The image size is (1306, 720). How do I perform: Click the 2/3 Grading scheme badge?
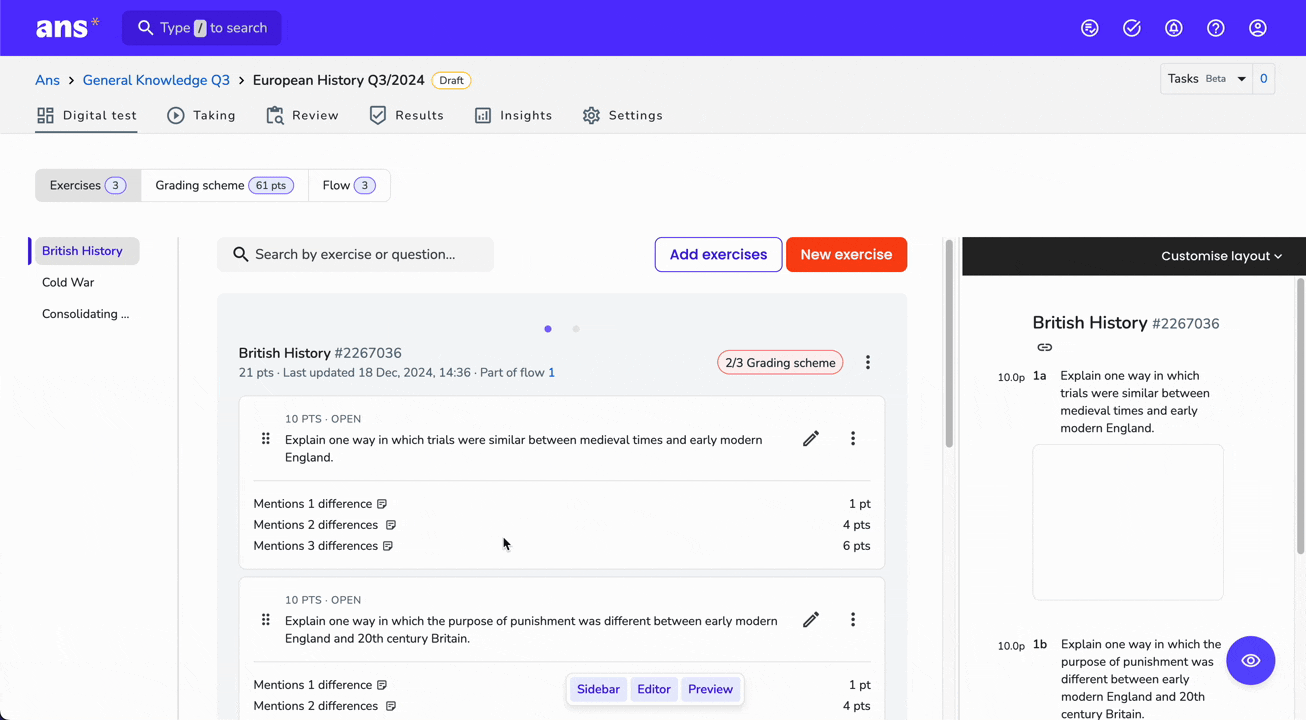[x=780, y=363]
